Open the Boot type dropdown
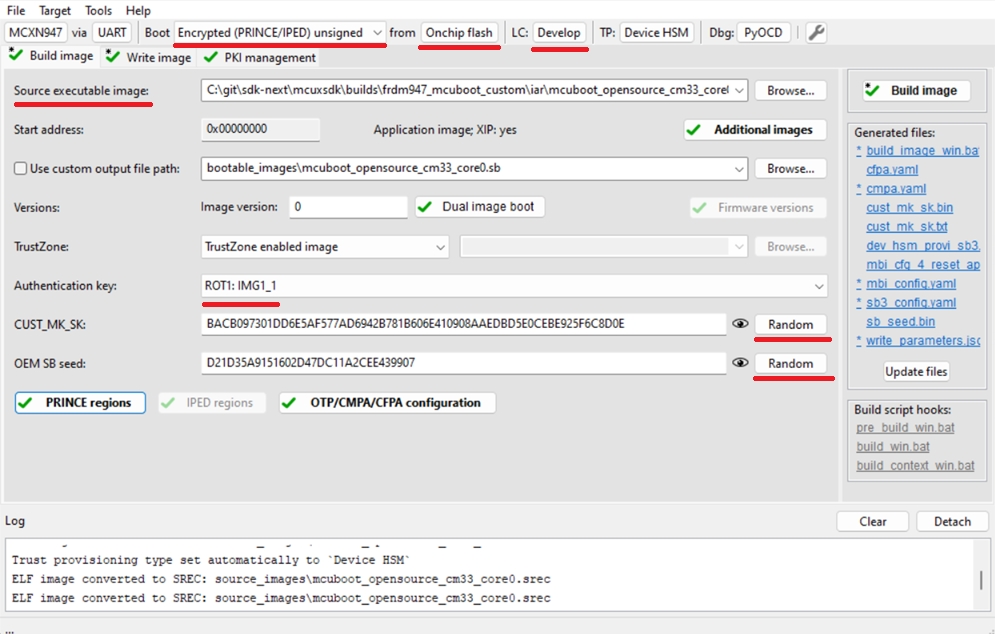Screen dimensions: 995x634 pyautogui.click(x=280, y=33)
